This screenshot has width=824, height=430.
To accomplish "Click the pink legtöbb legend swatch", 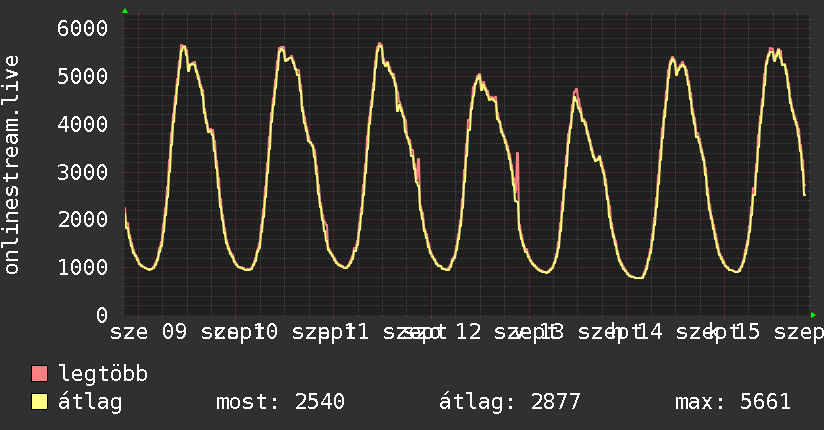I will (x=39, y=374).
